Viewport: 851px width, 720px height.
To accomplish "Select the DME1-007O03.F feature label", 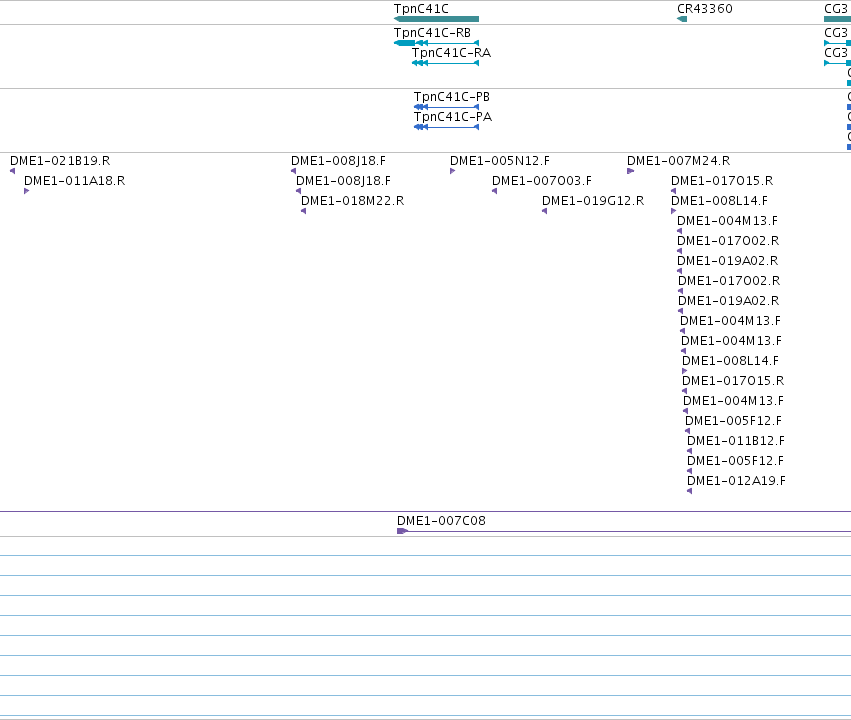I will pyautogui.click(x=542, y=181).
